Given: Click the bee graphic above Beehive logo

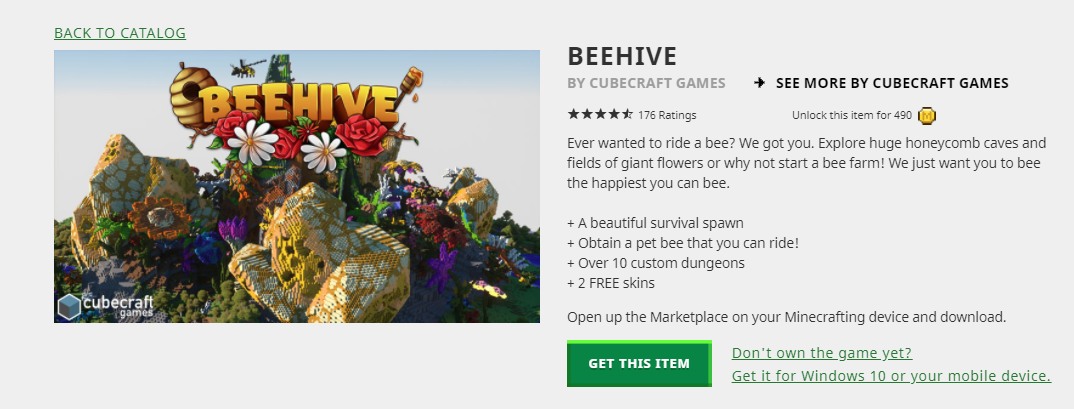Looking at the screenshot, I should click(247, 67).
